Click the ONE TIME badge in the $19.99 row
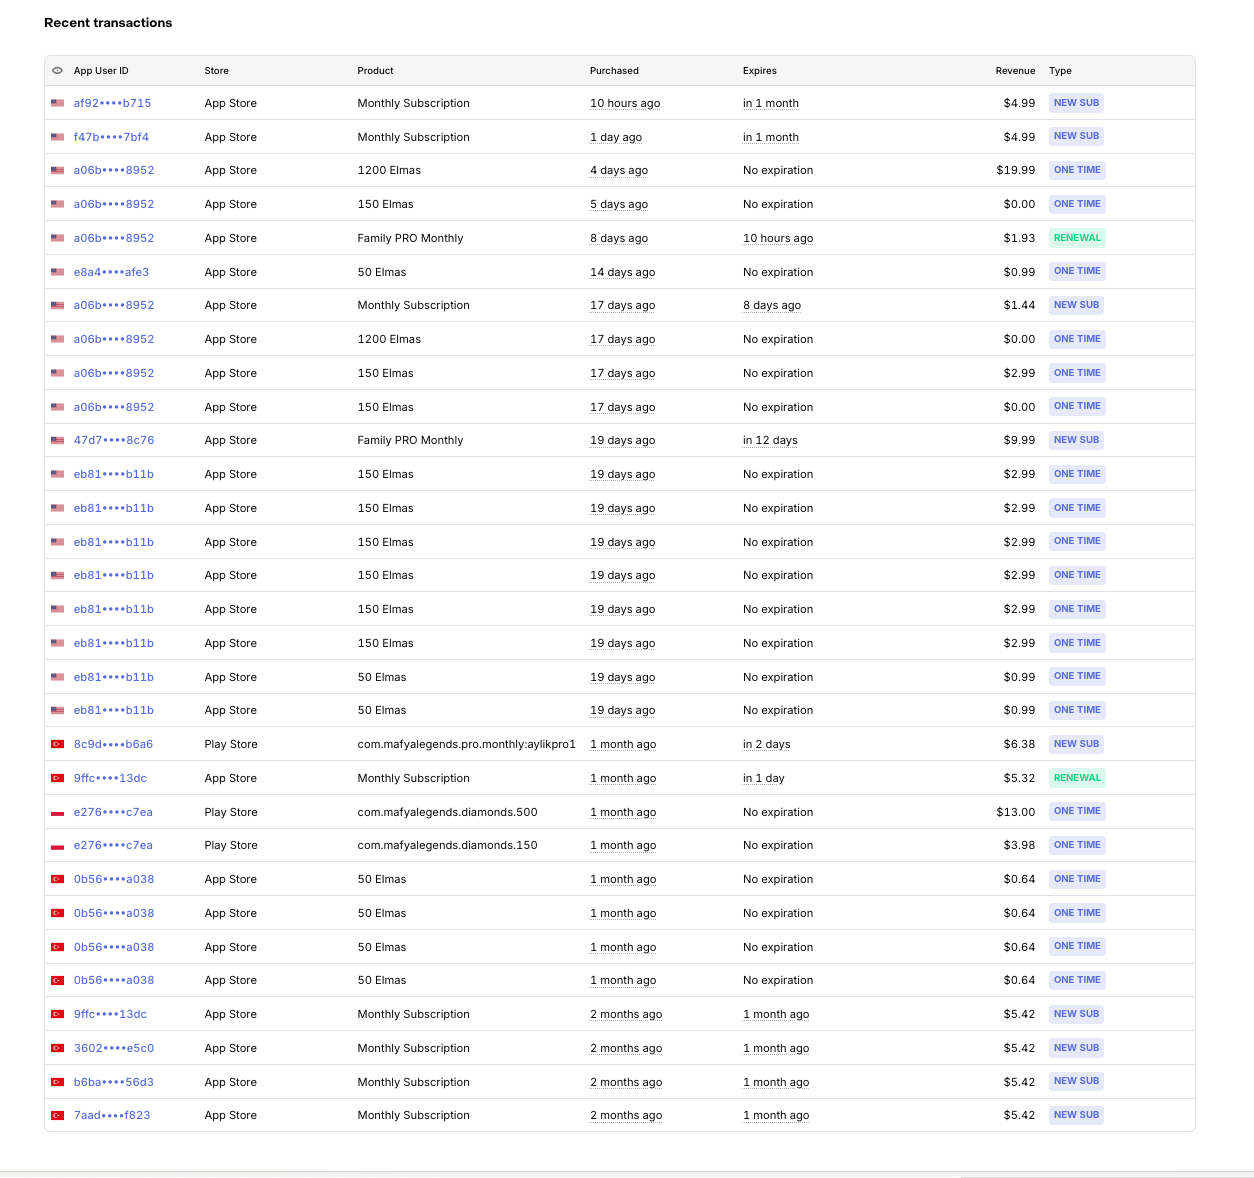 pyautogui.click(x=1077, y=170)
